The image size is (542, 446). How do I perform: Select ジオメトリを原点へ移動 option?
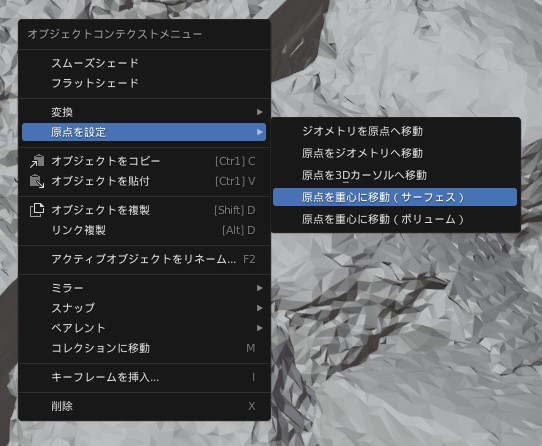coord(395,131)
